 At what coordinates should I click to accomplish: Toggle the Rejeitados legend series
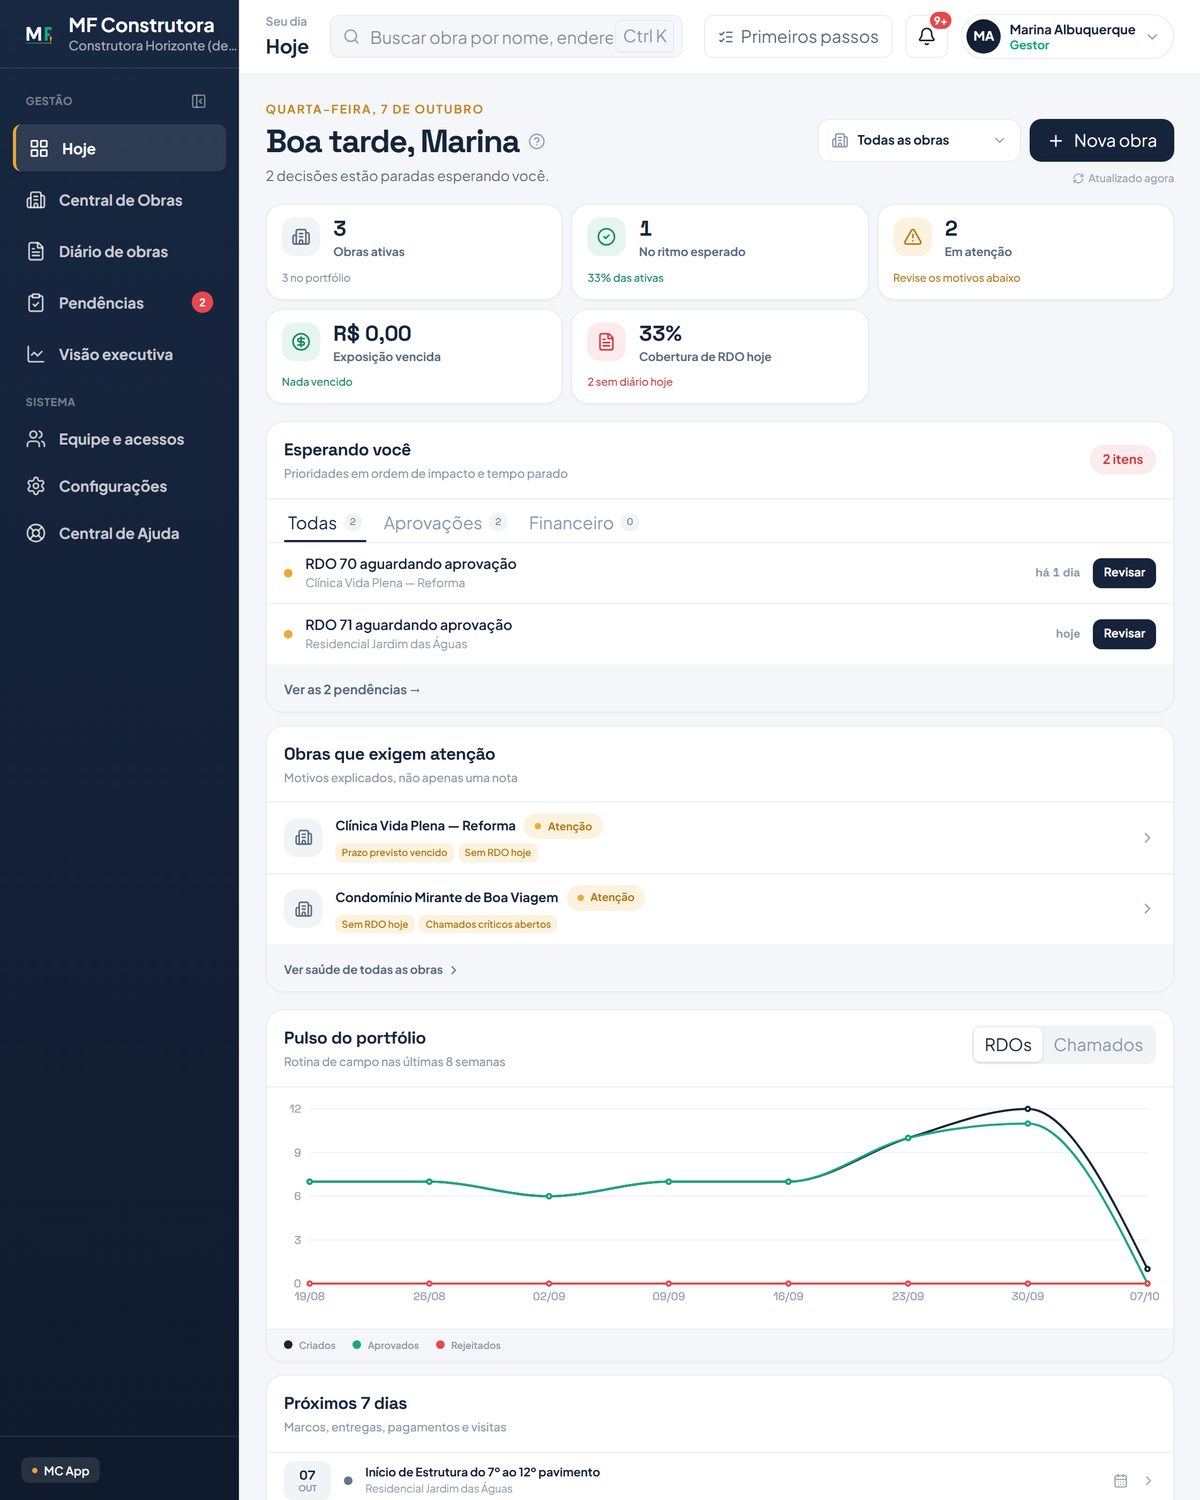coord(468,1346)
